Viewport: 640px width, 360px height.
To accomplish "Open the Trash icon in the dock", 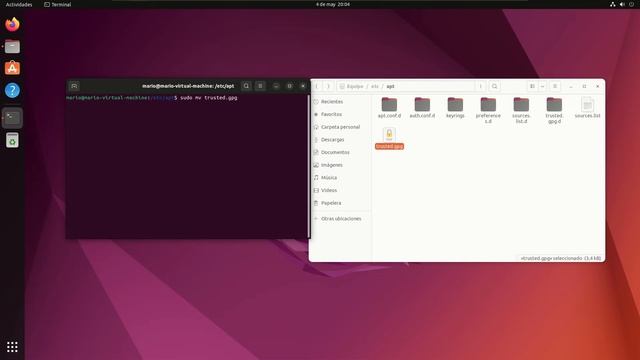I will 12,140.
